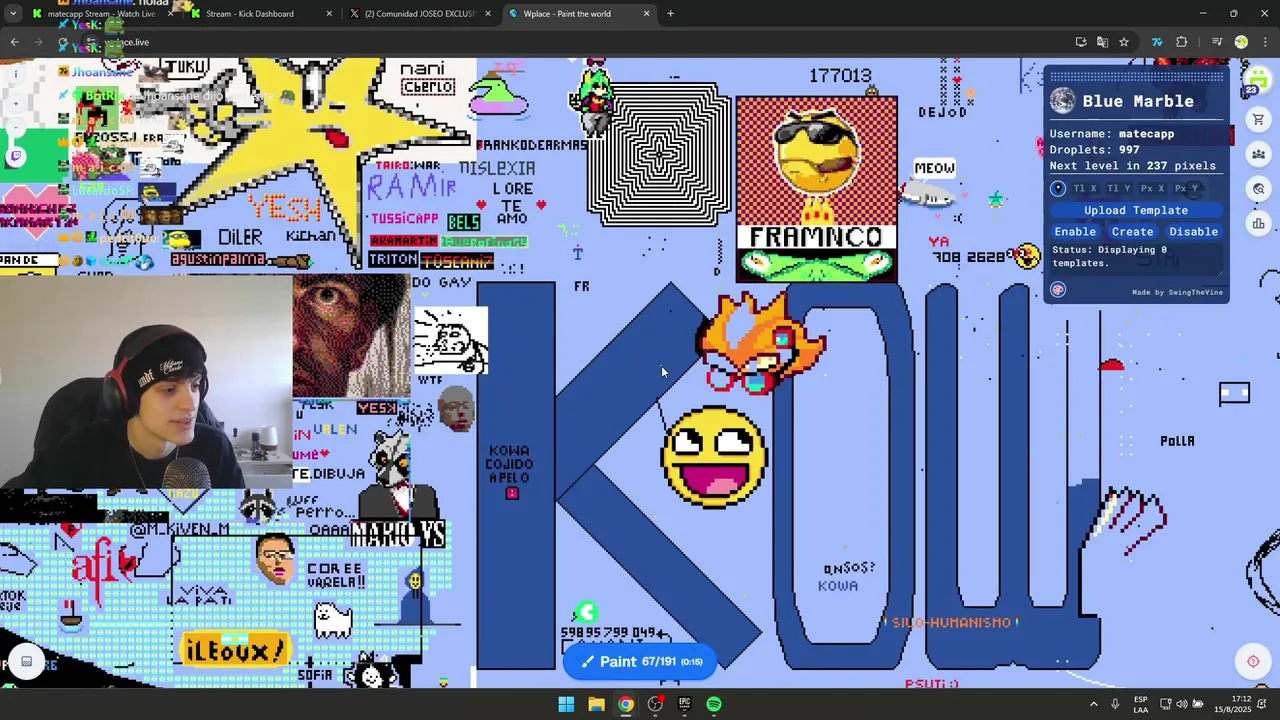Click the Blue Marble status text box
1280x720 pixels.
pyautogui.click(x=1136, y=258)
